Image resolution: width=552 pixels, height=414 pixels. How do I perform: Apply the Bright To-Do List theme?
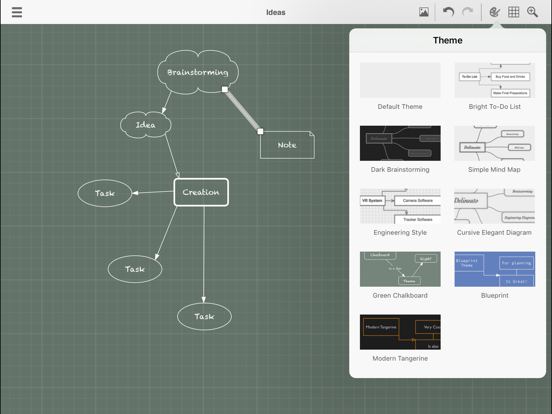(495, 80)
